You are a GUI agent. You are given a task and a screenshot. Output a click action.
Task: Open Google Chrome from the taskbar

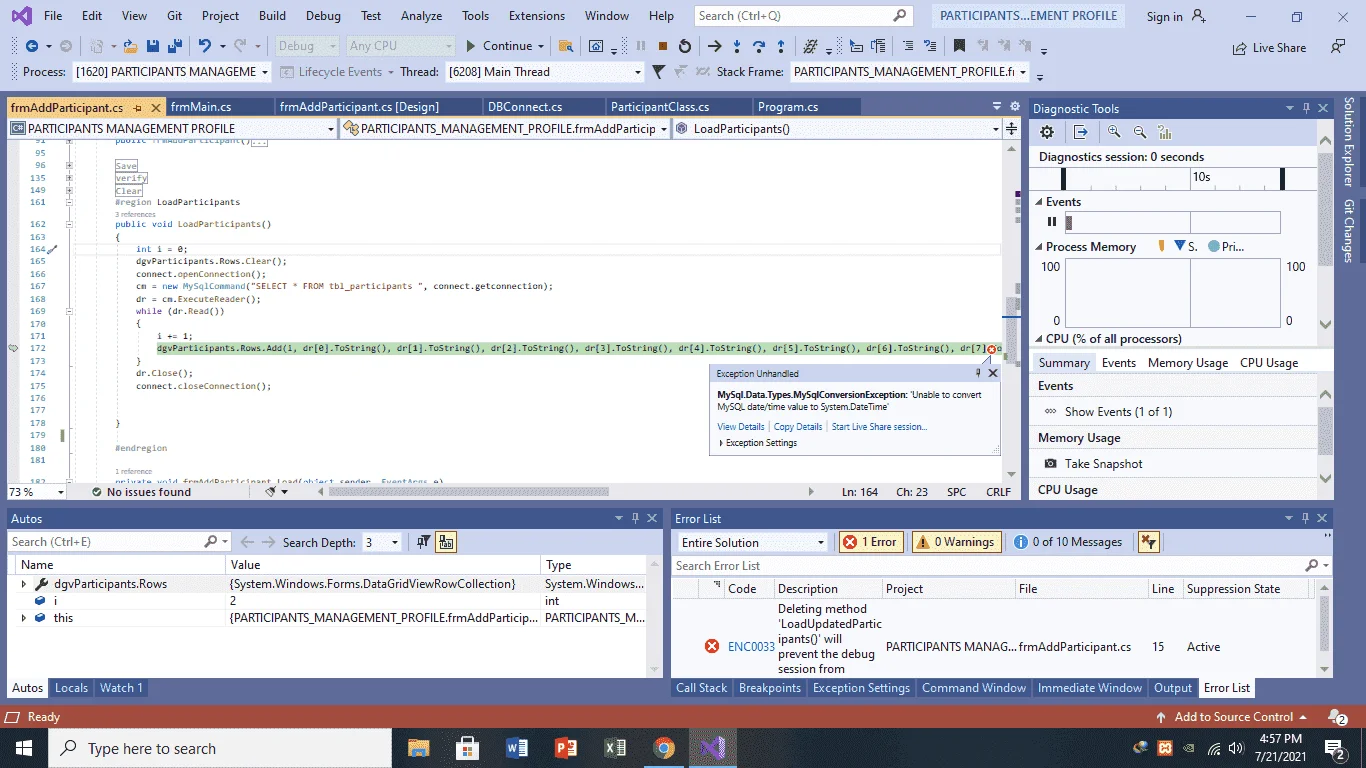pos(664,748)
